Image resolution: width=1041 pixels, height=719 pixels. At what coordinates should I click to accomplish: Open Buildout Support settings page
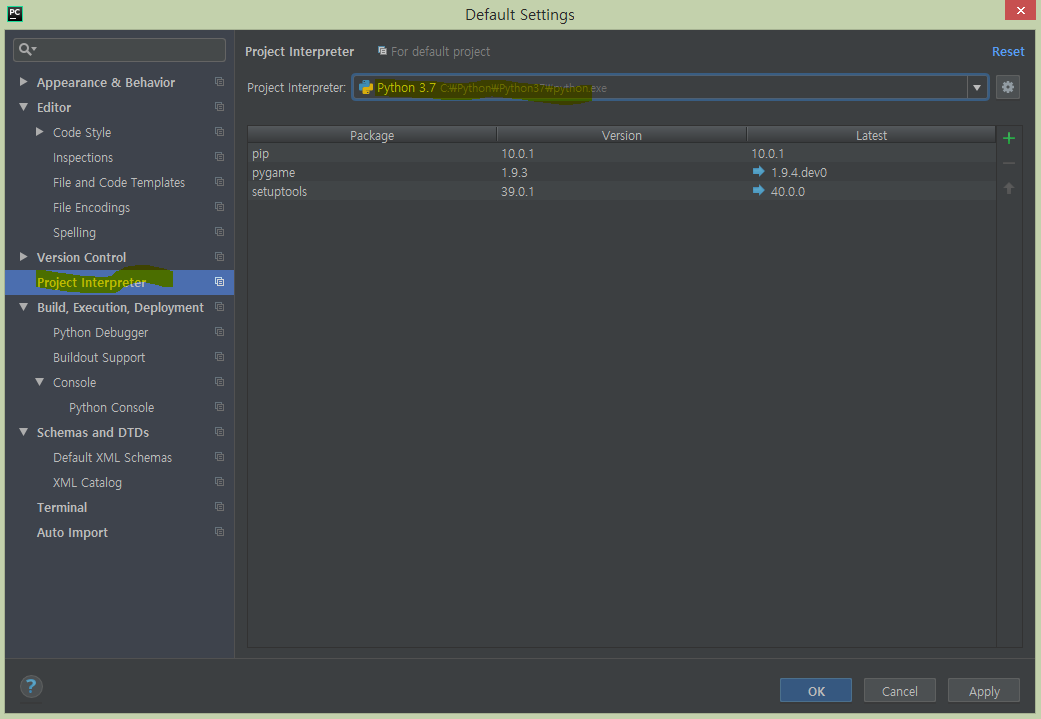(x=99, y=358)
